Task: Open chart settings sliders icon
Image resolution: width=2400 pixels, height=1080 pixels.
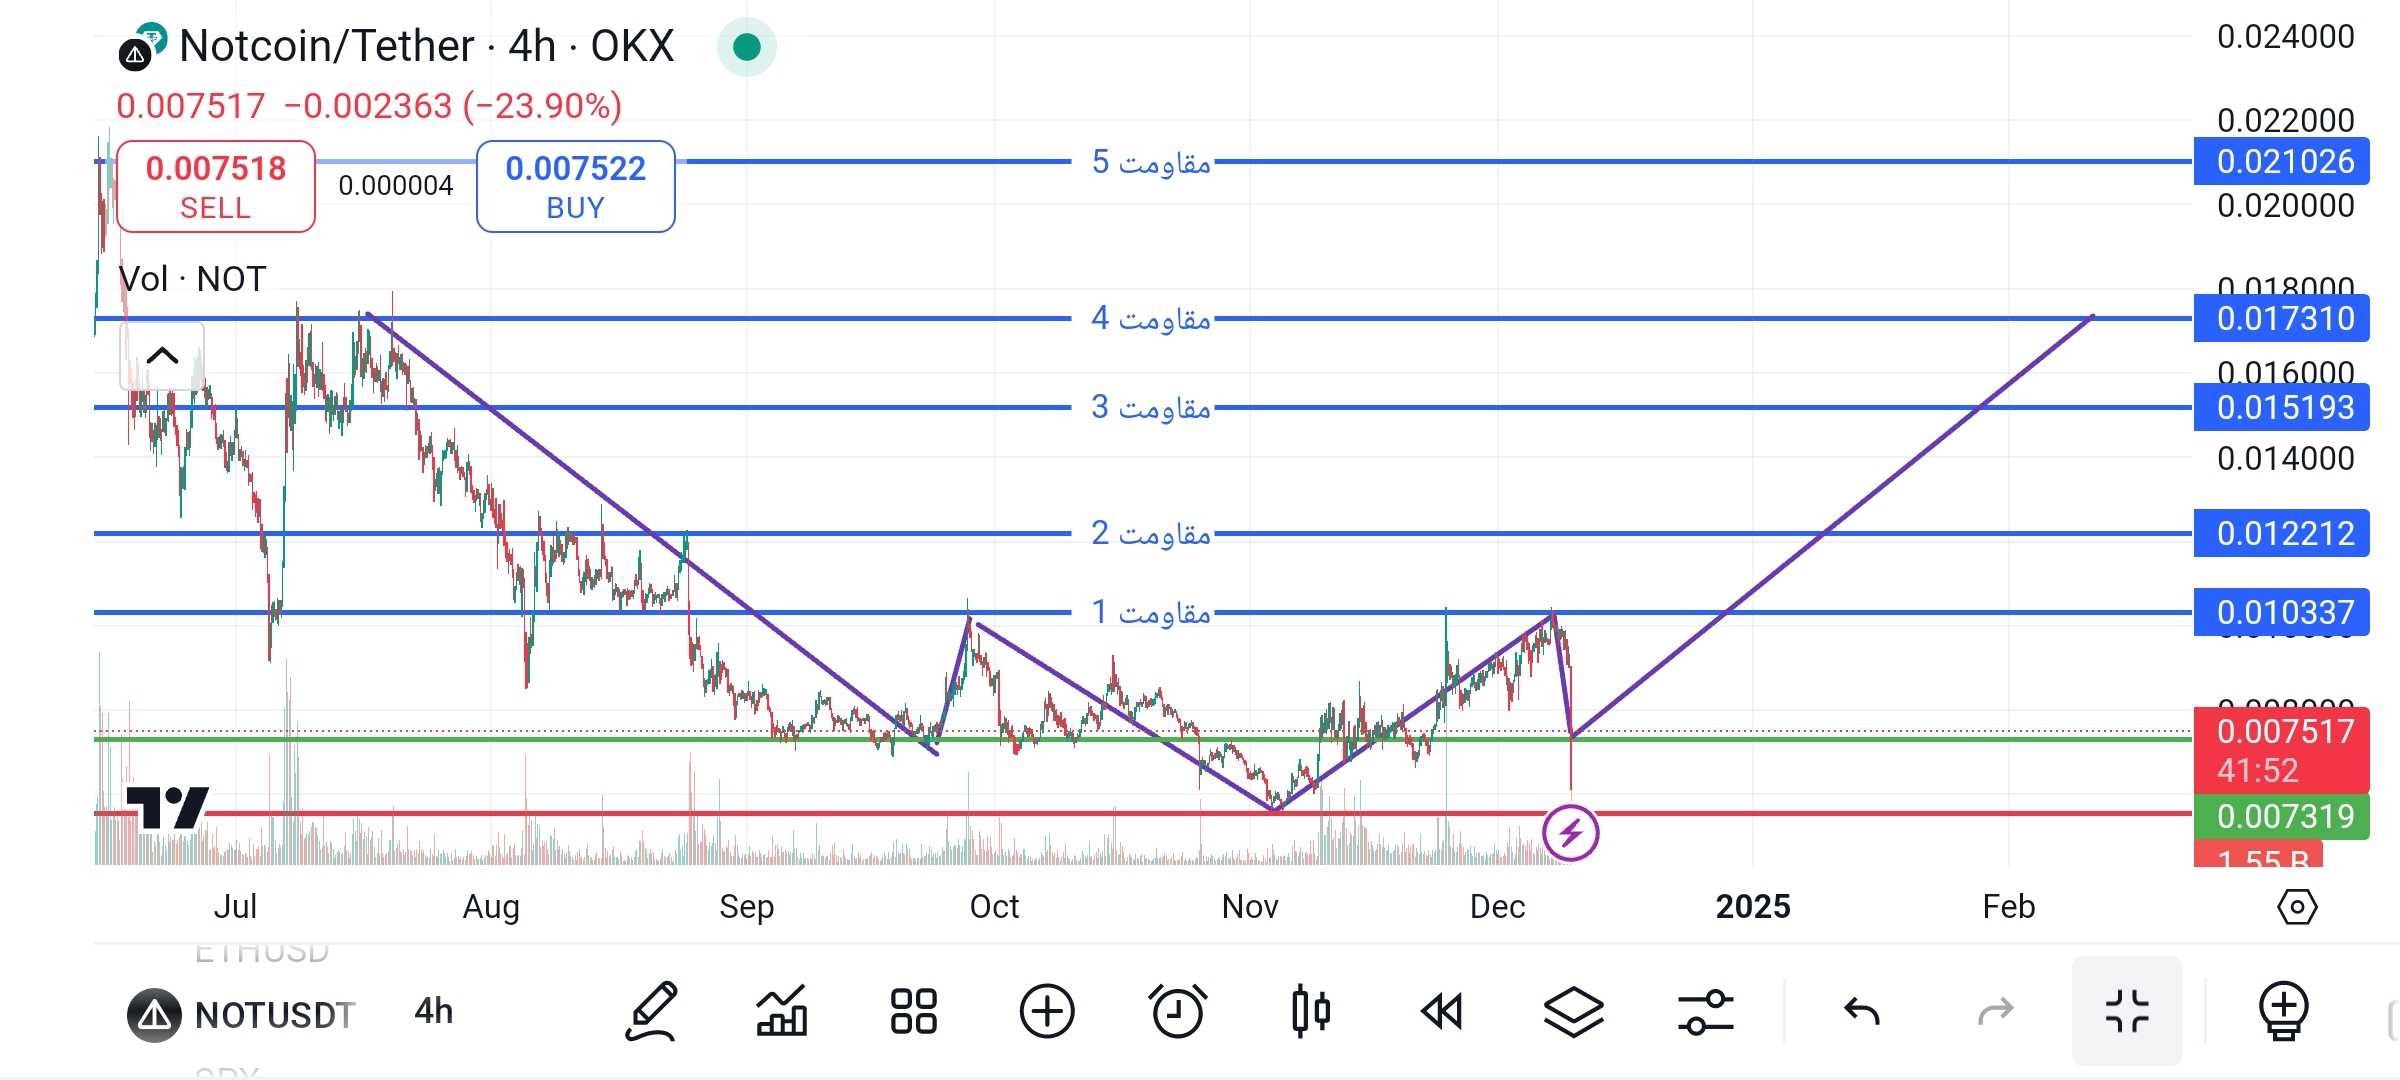Action: point(1705,1012)
